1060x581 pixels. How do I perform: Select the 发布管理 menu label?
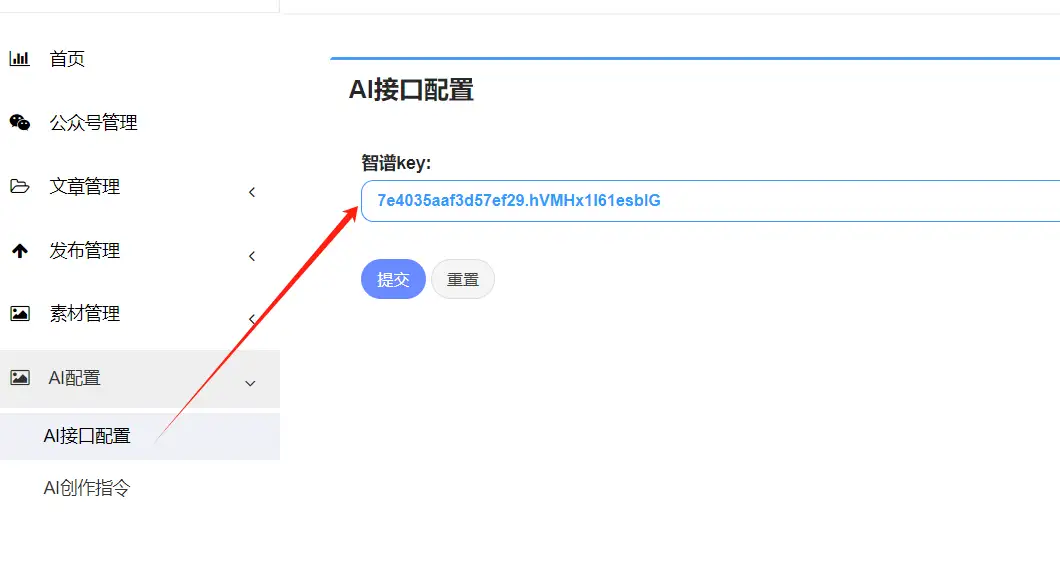[84, 251]
